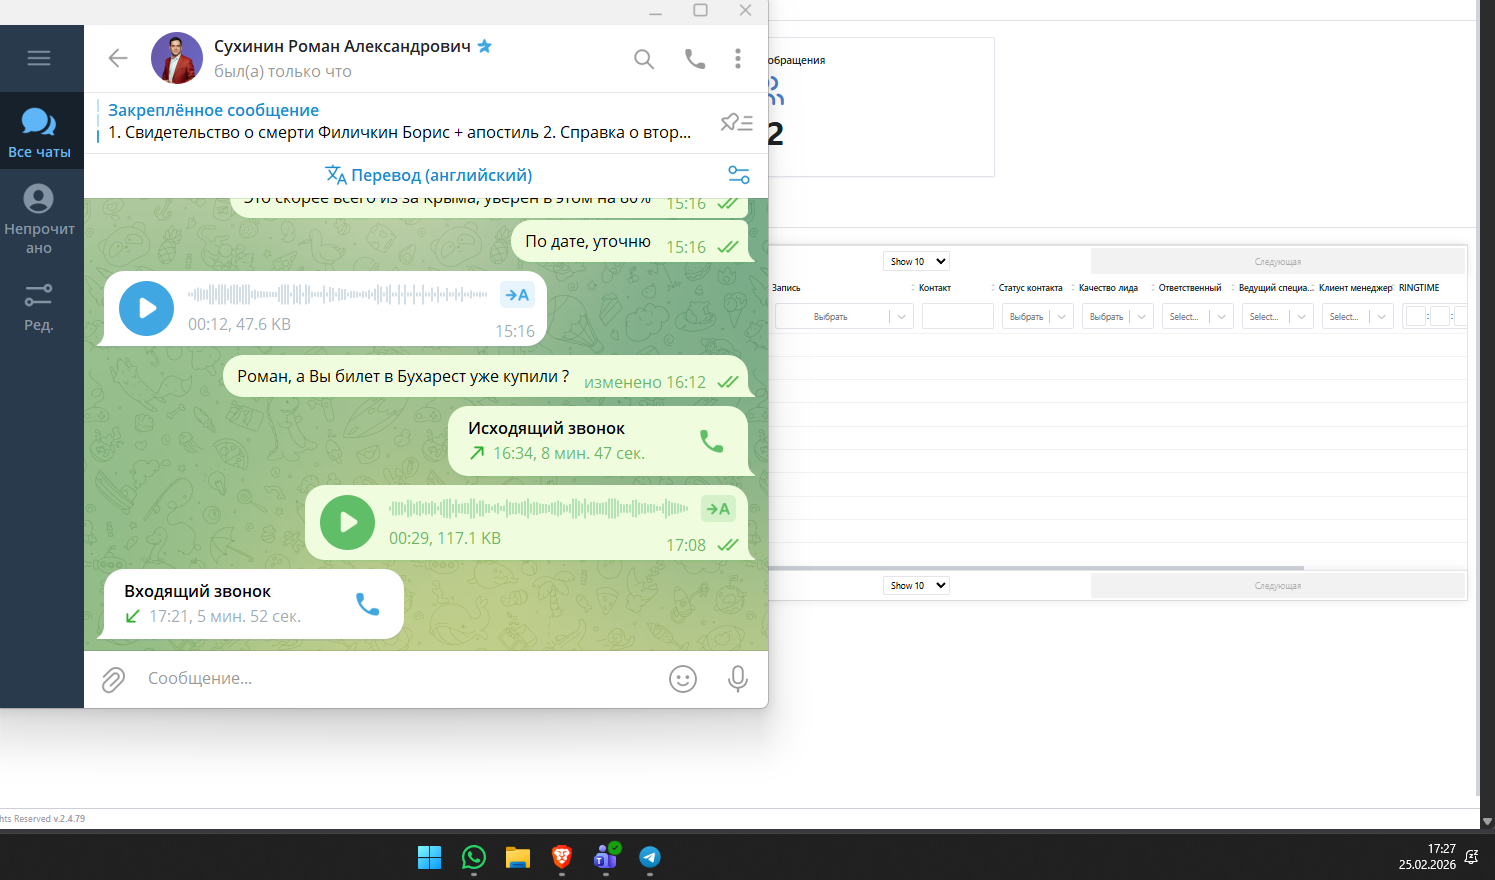Click the top Следующая pagination button

[x=1278, y=261]
